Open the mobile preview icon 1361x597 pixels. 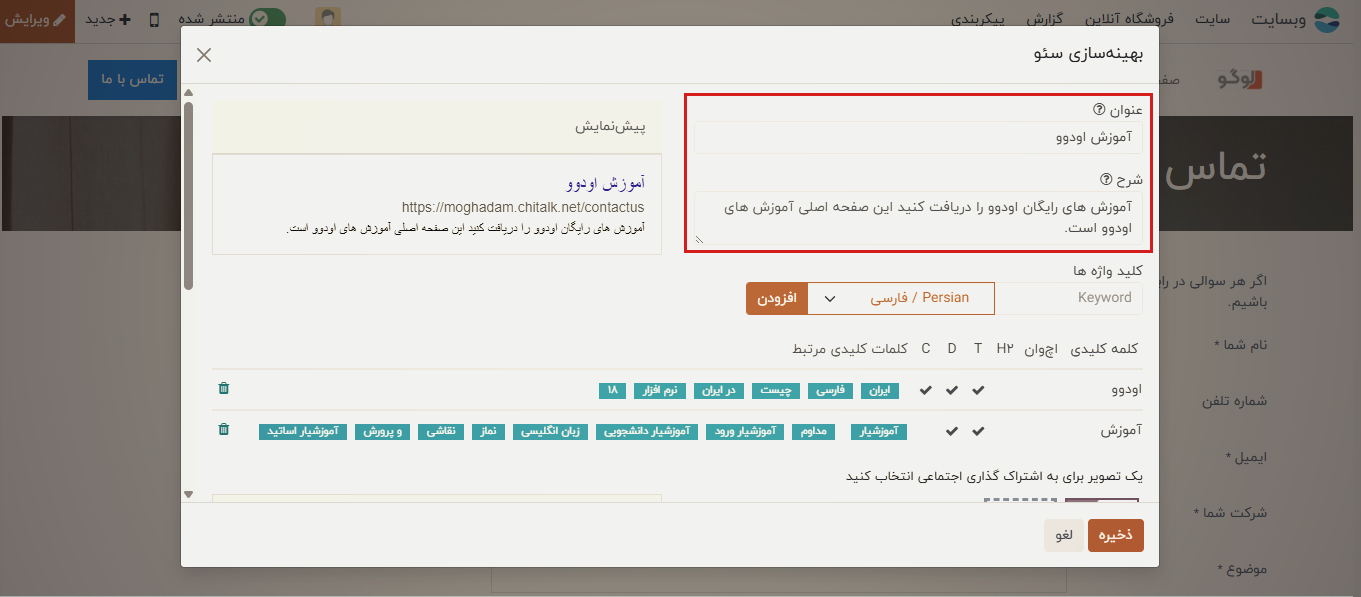pos(154,20)
